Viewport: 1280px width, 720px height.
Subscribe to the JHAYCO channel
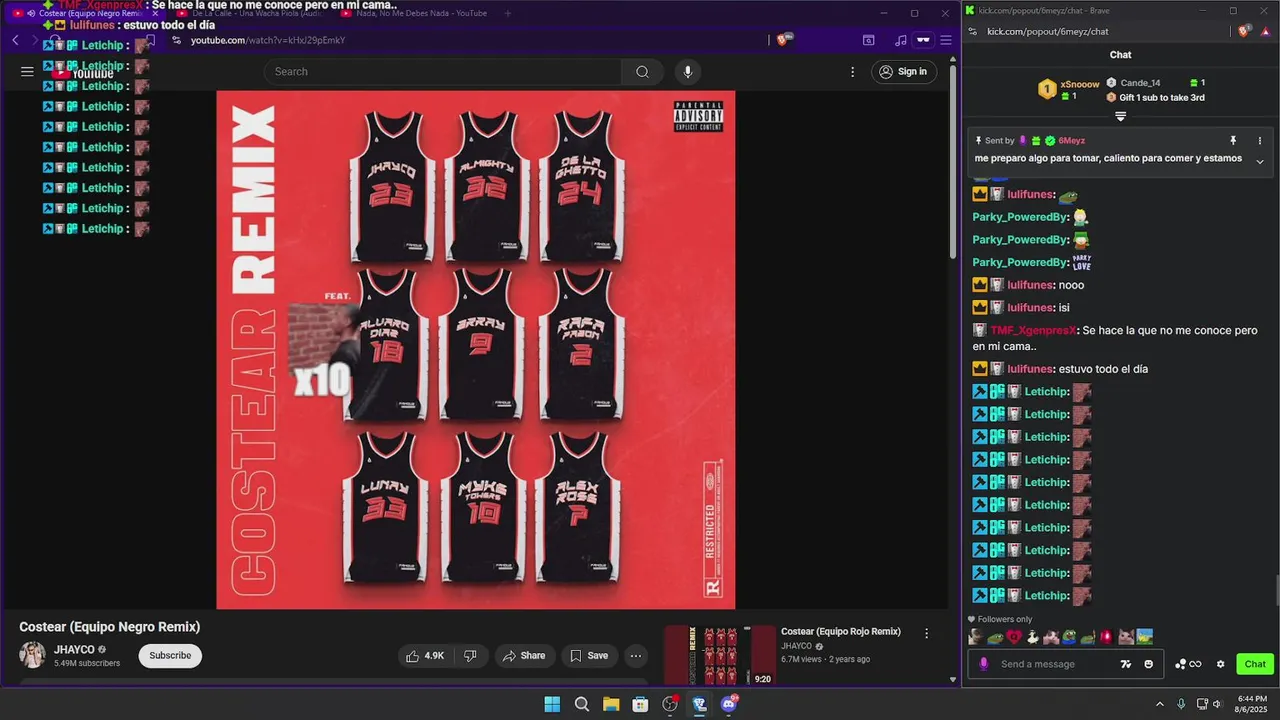click(x=170, y=656)
